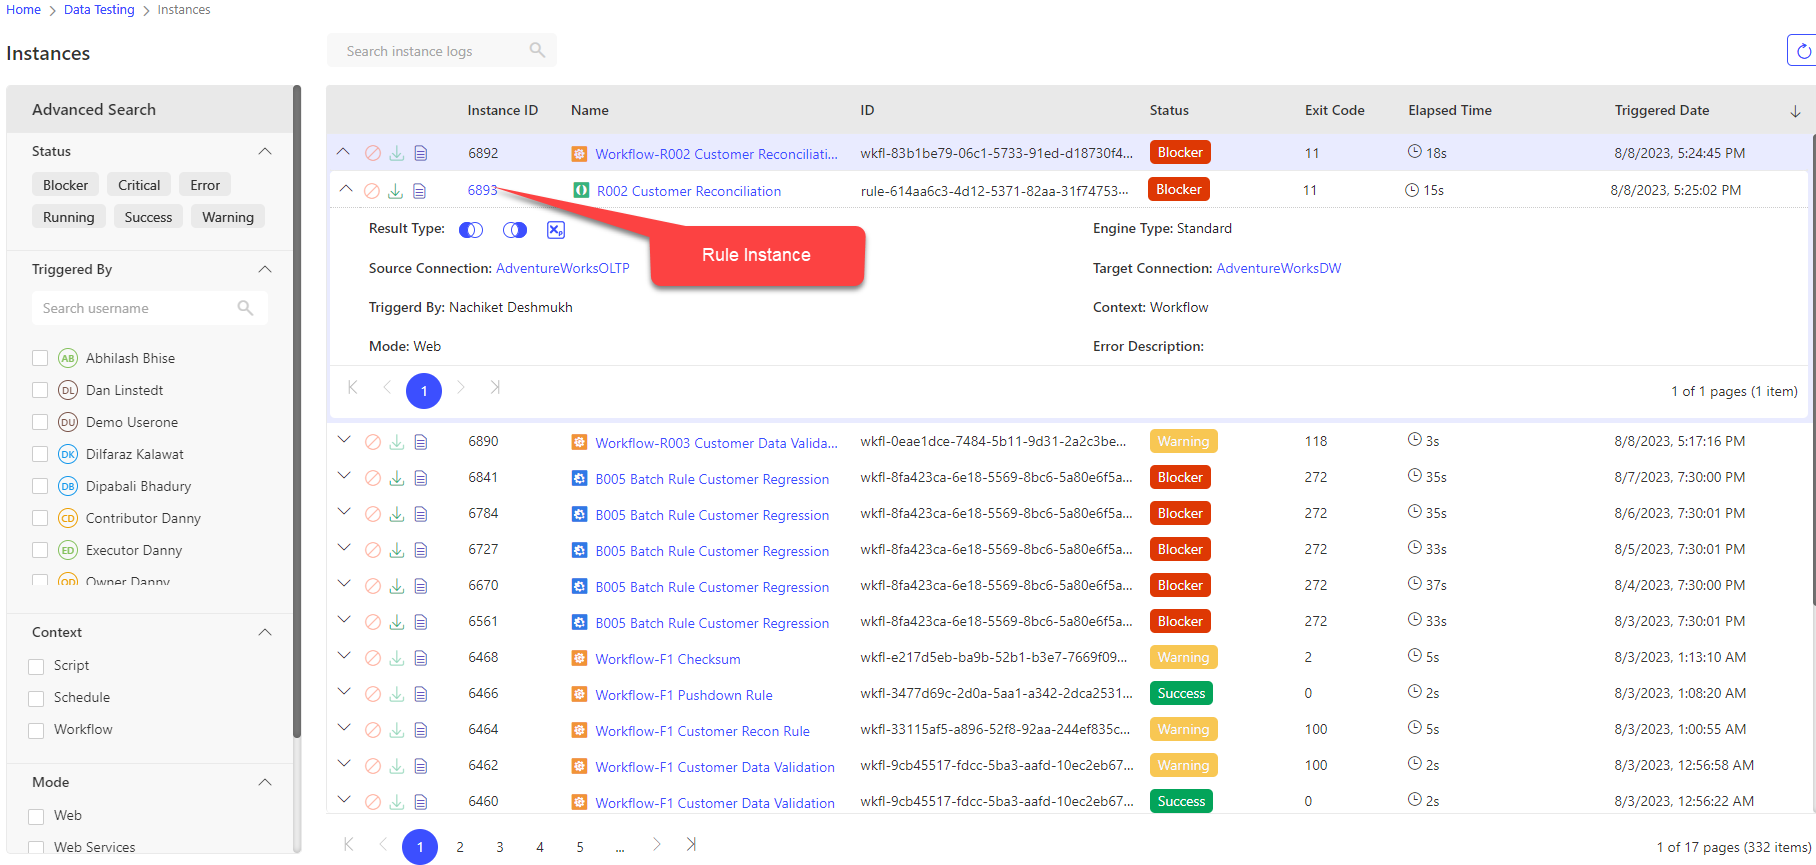Download results for instance 6841
Image resolution: width=1816 pixels, height=865 pixels.
pyautogui.click(x=397, y=478)
